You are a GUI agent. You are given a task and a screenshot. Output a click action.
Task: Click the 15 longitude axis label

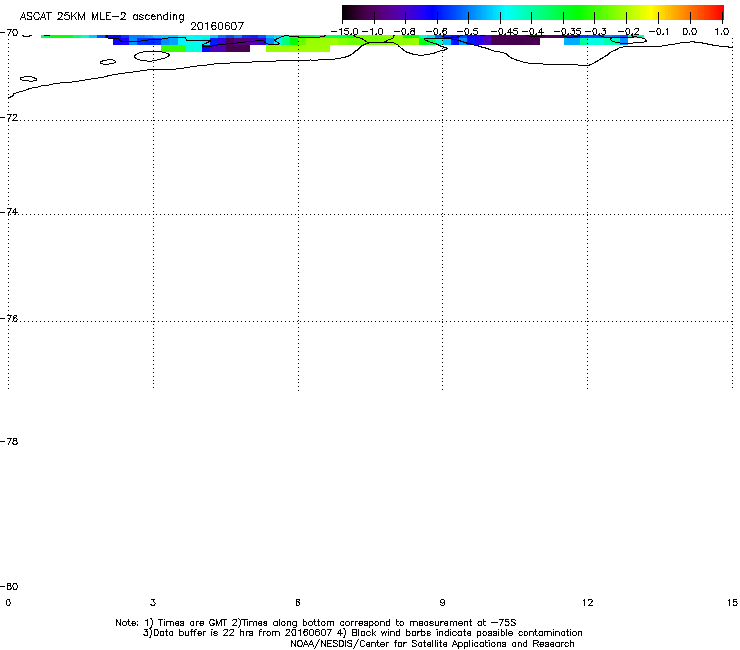pyautogui.click(x=732, y=602)
